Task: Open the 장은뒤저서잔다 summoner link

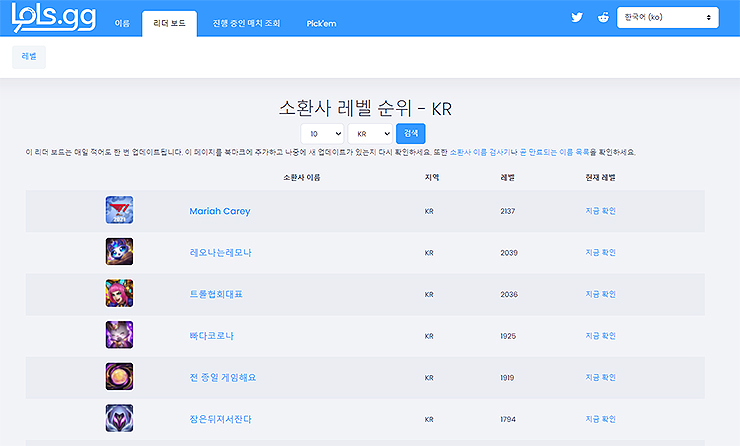Action: point(220,419)
